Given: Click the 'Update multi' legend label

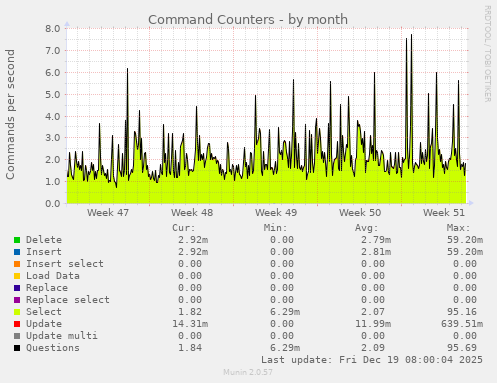Looking at the screenshot, I should pos(62,336).
